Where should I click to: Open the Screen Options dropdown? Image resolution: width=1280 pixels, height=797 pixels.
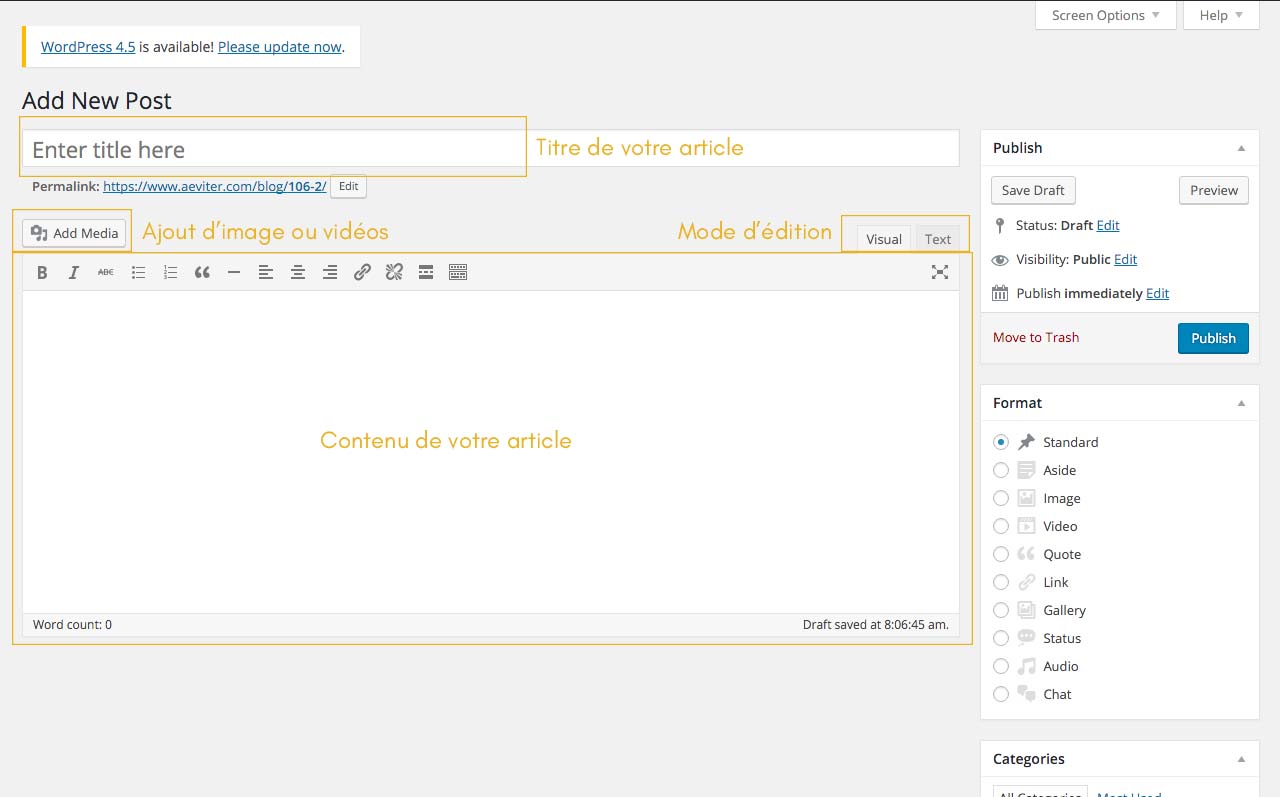[x=1105, y=15]
